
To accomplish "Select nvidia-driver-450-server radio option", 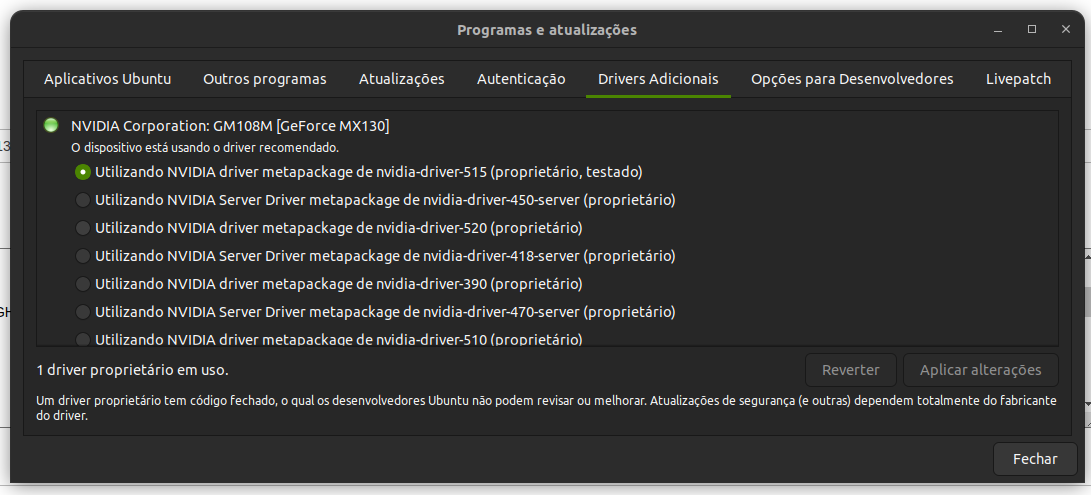I will (83, 200).
